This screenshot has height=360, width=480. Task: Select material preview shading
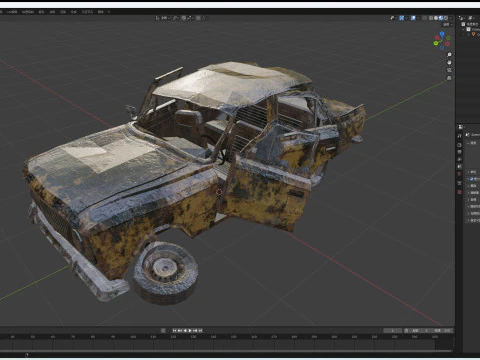pyautogui.click(x=441, y=18)
